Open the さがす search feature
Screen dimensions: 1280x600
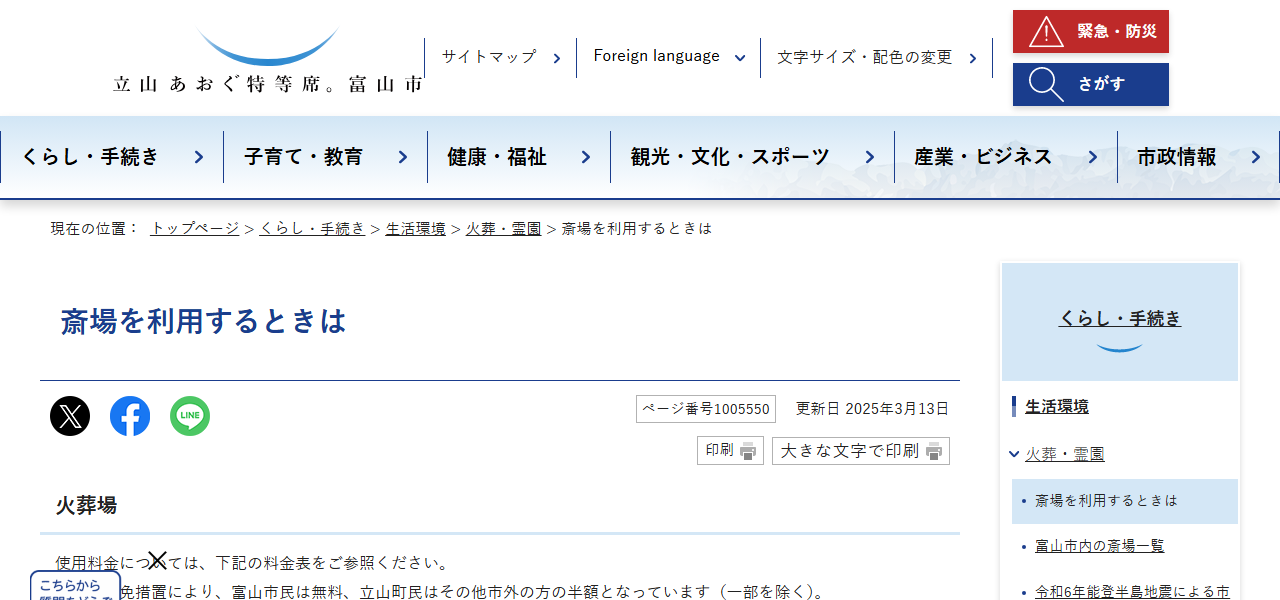[1090, 84]
